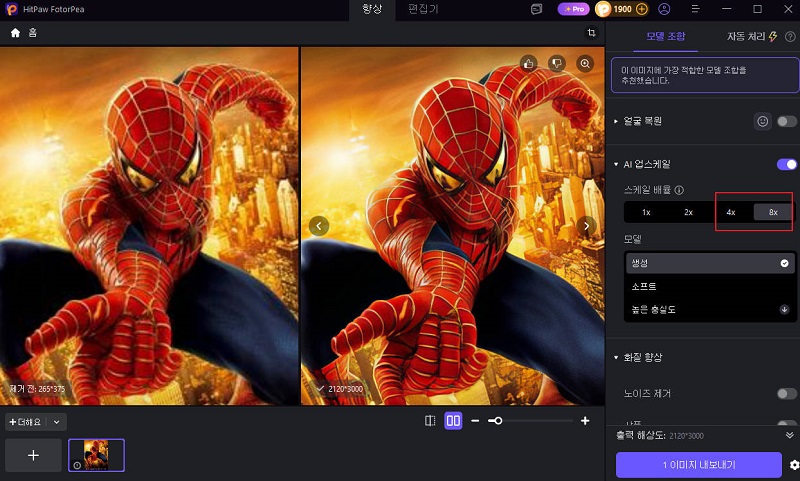Open the magnifier zoom on enhanced image
The width and height of the screenshot is (800, 481).
(x=585, y=63)
